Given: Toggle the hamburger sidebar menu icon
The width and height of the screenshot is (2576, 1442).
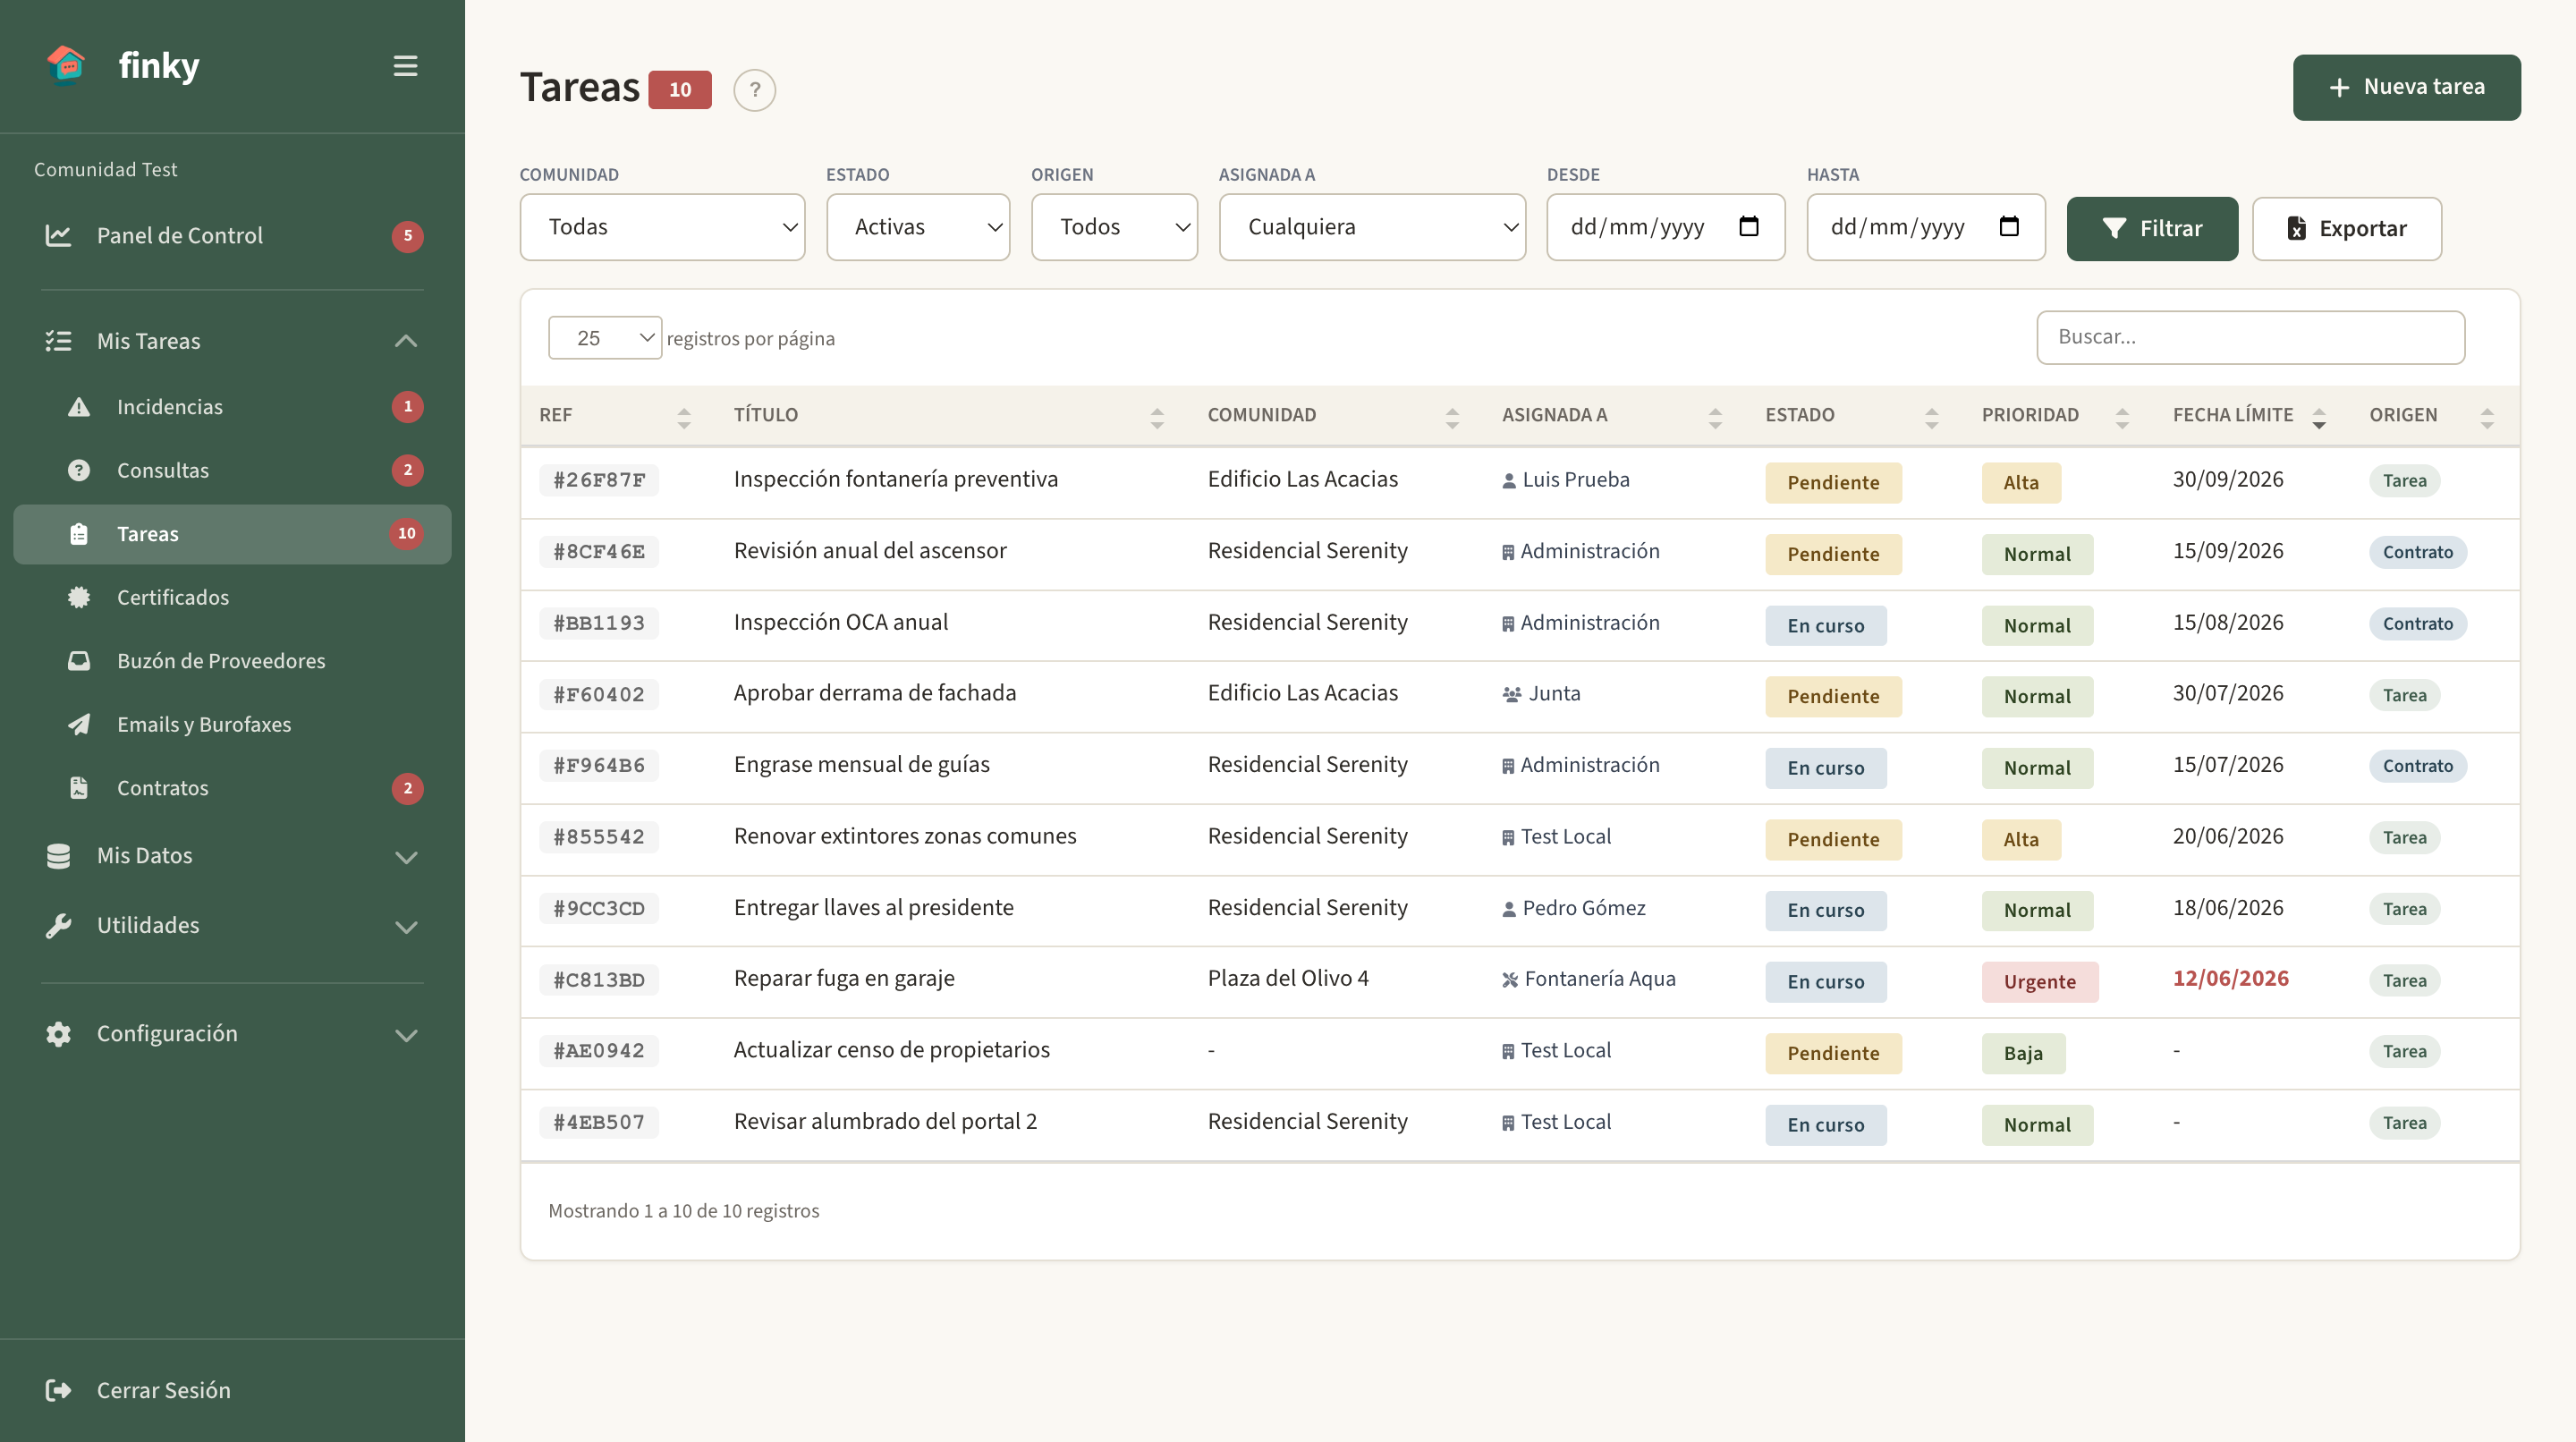Looking at the screenshot, I should [x=405, y=66].
